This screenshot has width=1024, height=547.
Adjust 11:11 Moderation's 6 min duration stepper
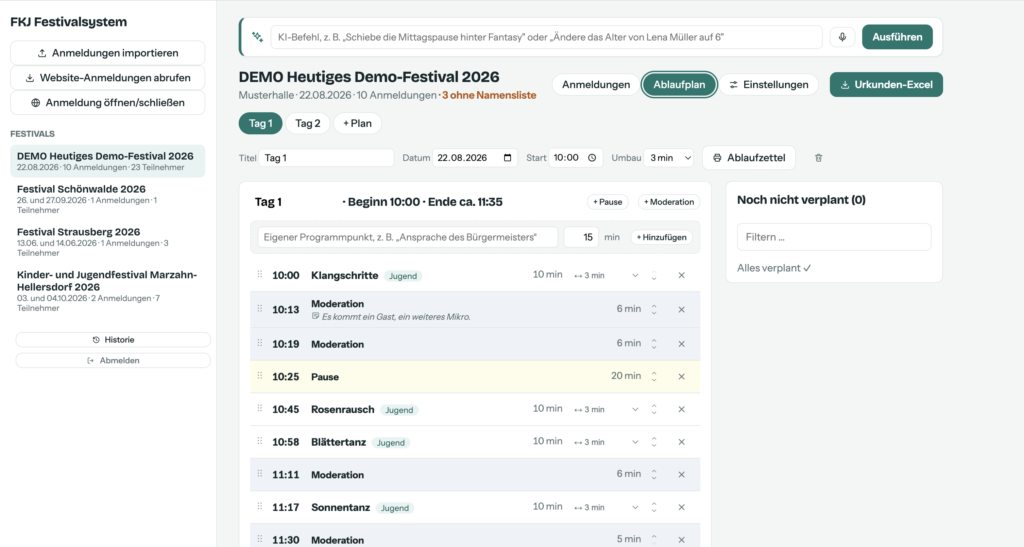[654, 475]
